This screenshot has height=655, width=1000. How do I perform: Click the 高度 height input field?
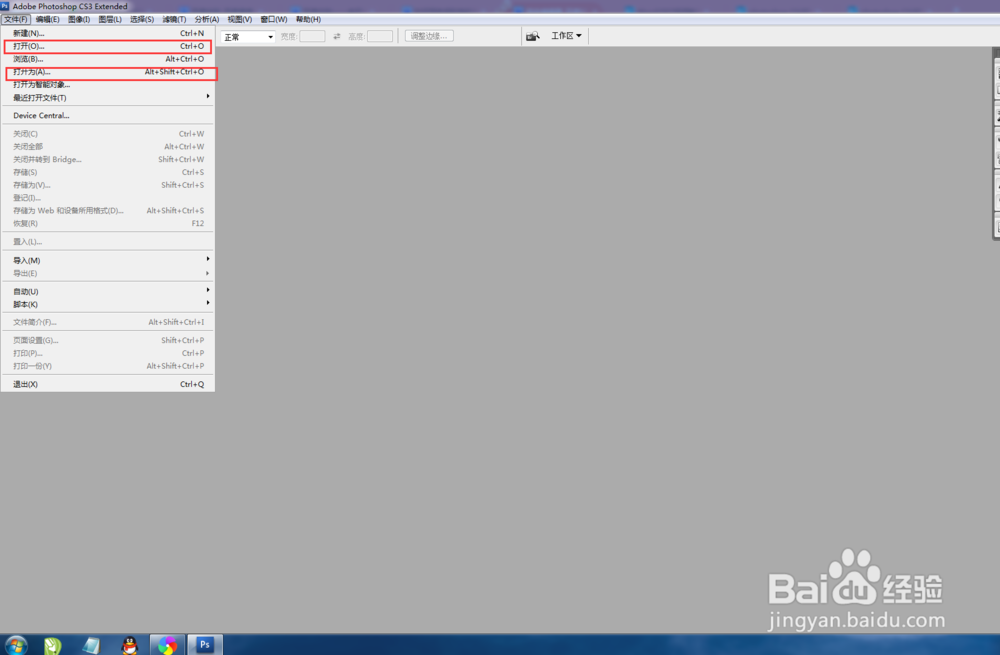coord(380,36)
